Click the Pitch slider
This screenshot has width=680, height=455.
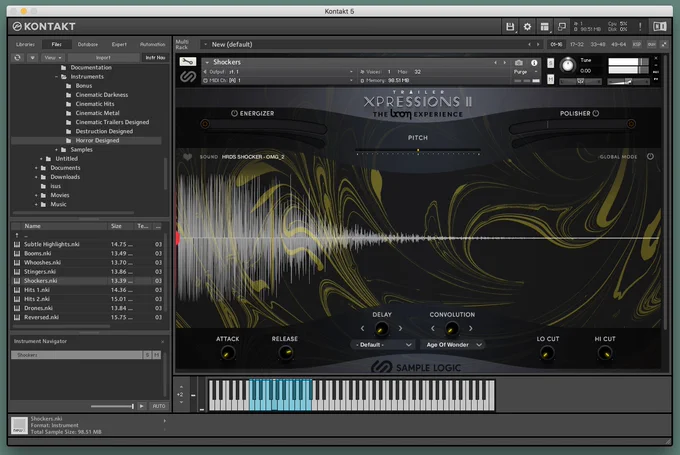[x=418, y=152]
